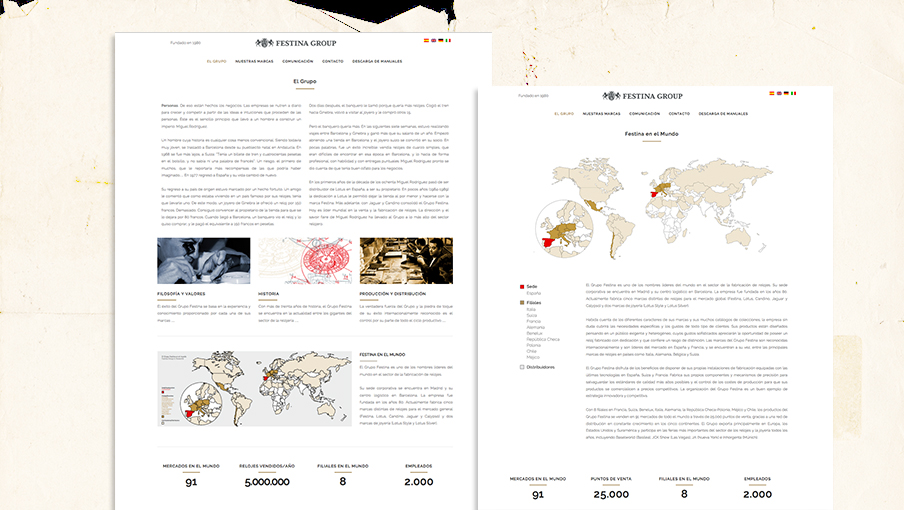Click Producción y Distribución heading link
The height and width of the screenshot is (510, 905).
[x=392, y=294]
